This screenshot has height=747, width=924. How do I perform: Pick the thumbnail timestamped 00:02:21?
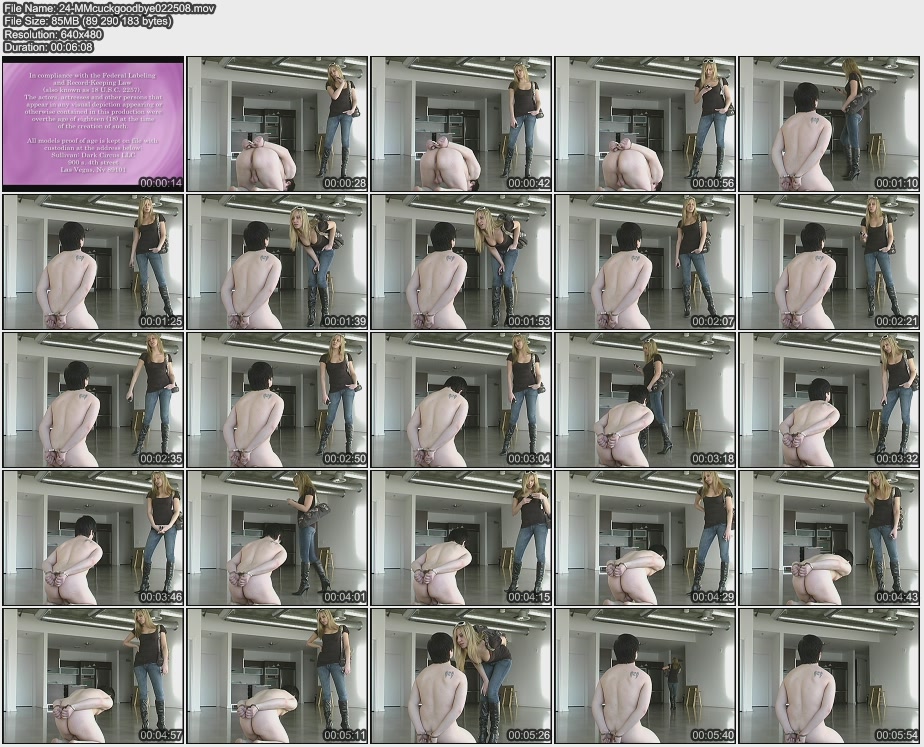tap(829, 262)
